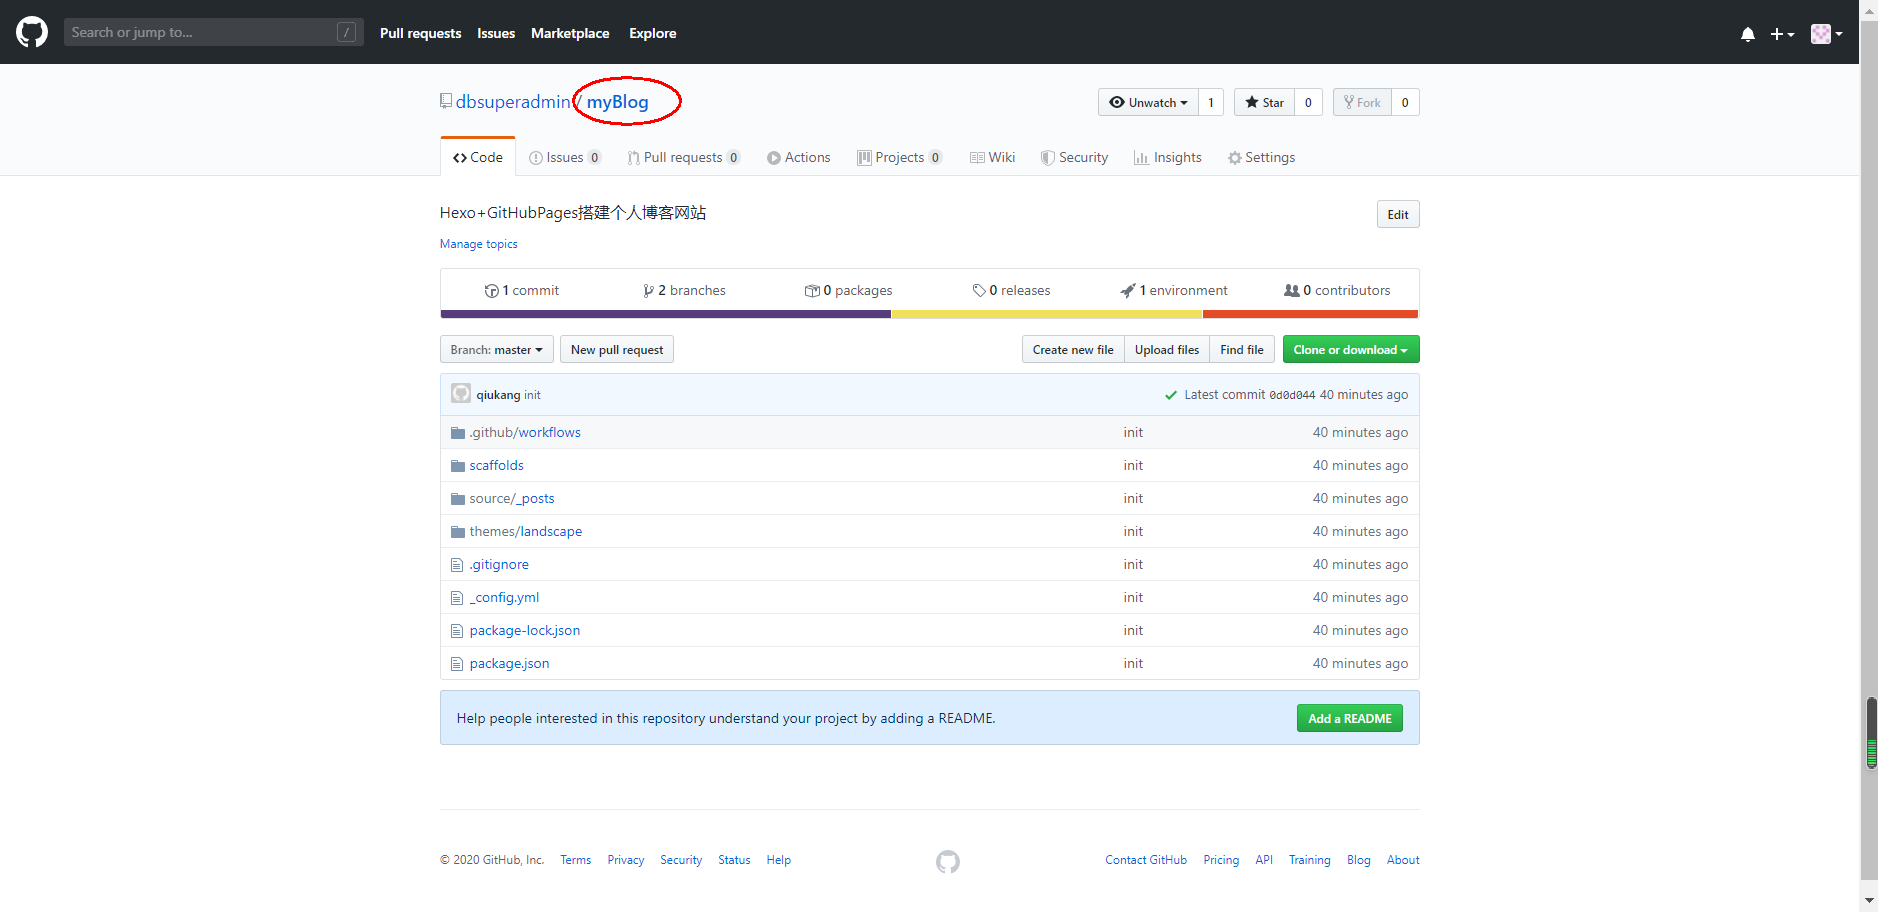Viewport: 1878px width, 912px height.
Task: Click the package-lock.json file icon
Action: tap(457, 631)
